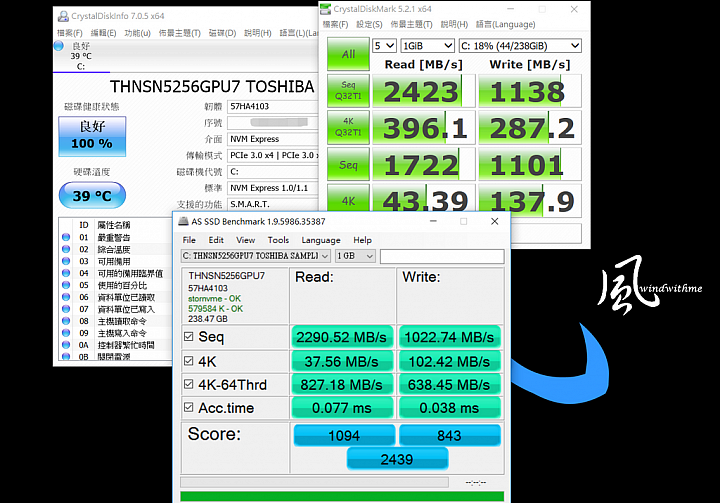Image resolution: width=720 pixels, height=503 pixels.
Task: Click the 4K test button in CrystalDiskMark
Action: [348, 198]
